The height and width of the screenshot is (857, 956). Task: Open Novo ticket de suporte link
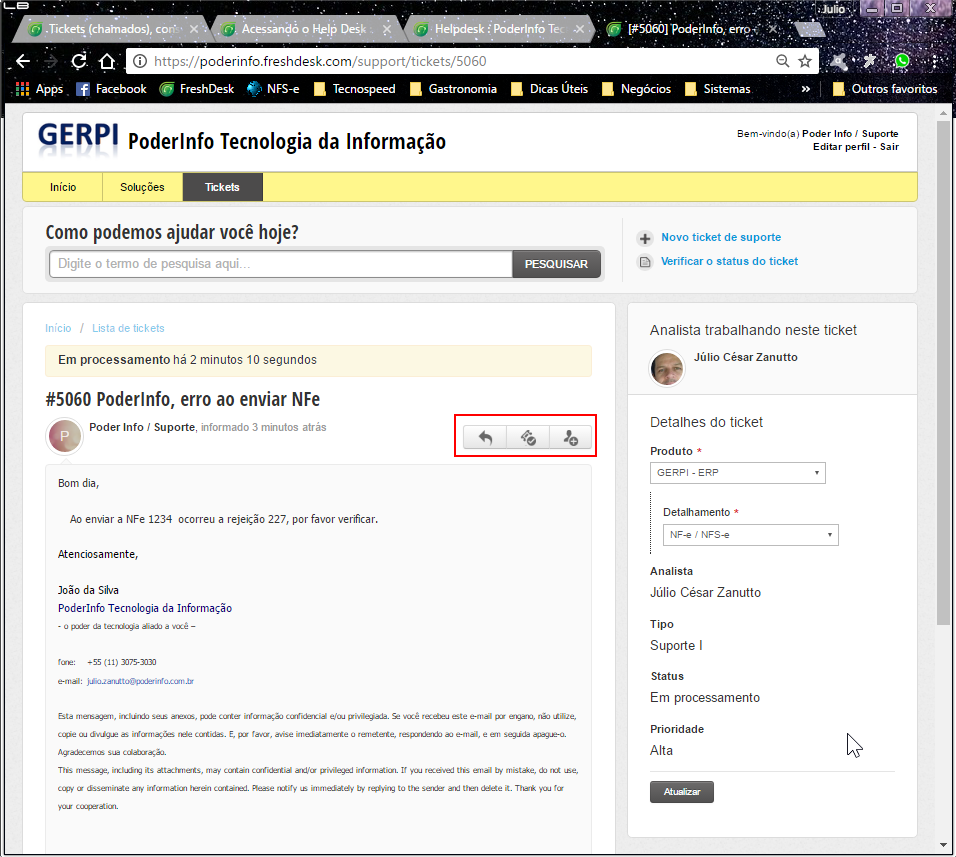click(721, 237)
